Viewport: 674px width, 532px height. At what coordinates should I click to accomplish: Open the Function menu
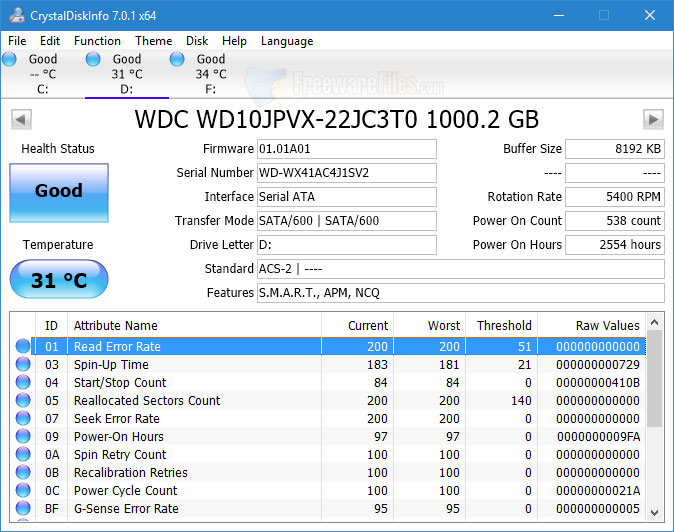(x=97, y=41)
